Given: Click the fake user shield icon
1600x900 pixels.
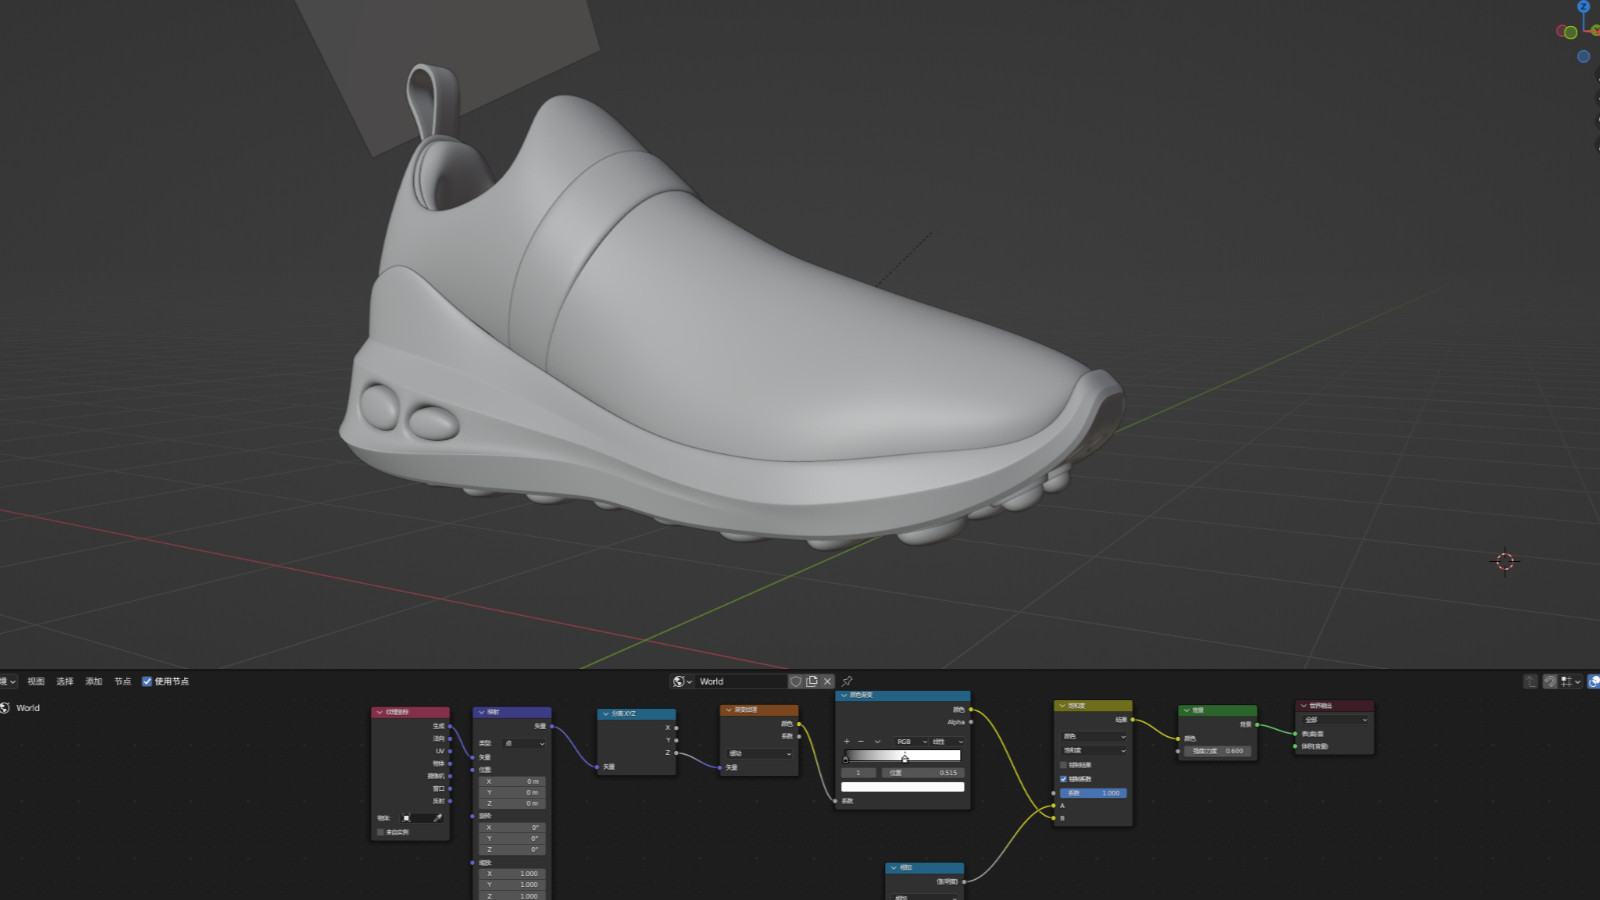Looking at the screenshot, I should click(796, 681).
